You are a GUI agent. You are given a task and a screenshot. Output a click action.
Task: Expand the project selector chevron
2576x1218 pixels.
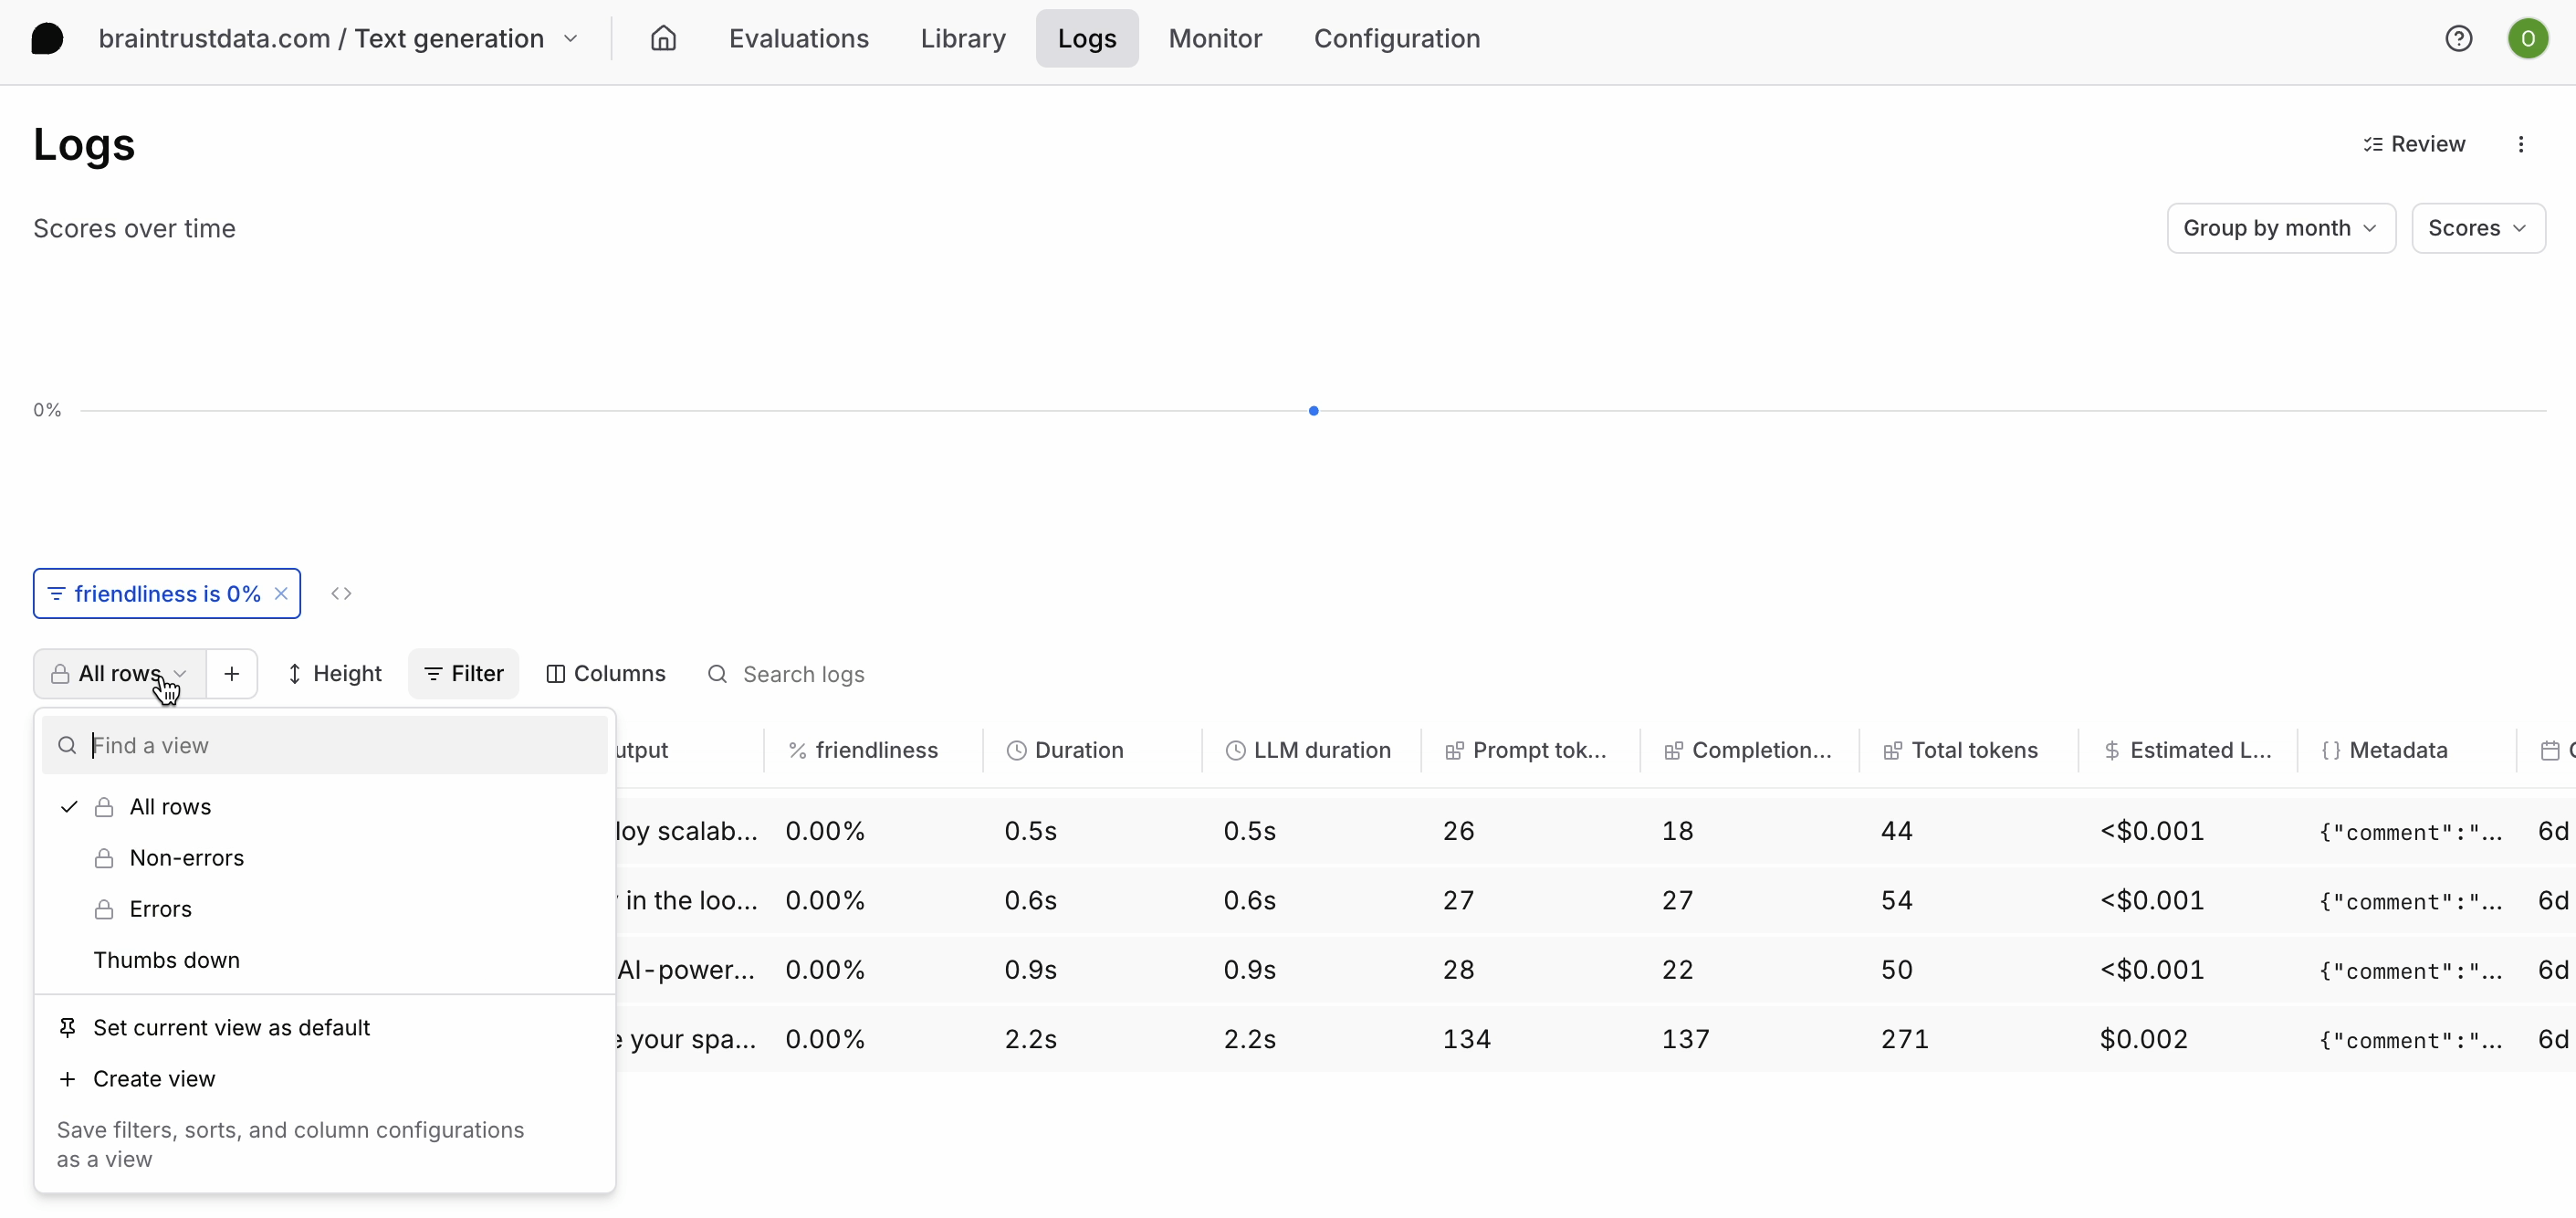click(x=571, y=38)
